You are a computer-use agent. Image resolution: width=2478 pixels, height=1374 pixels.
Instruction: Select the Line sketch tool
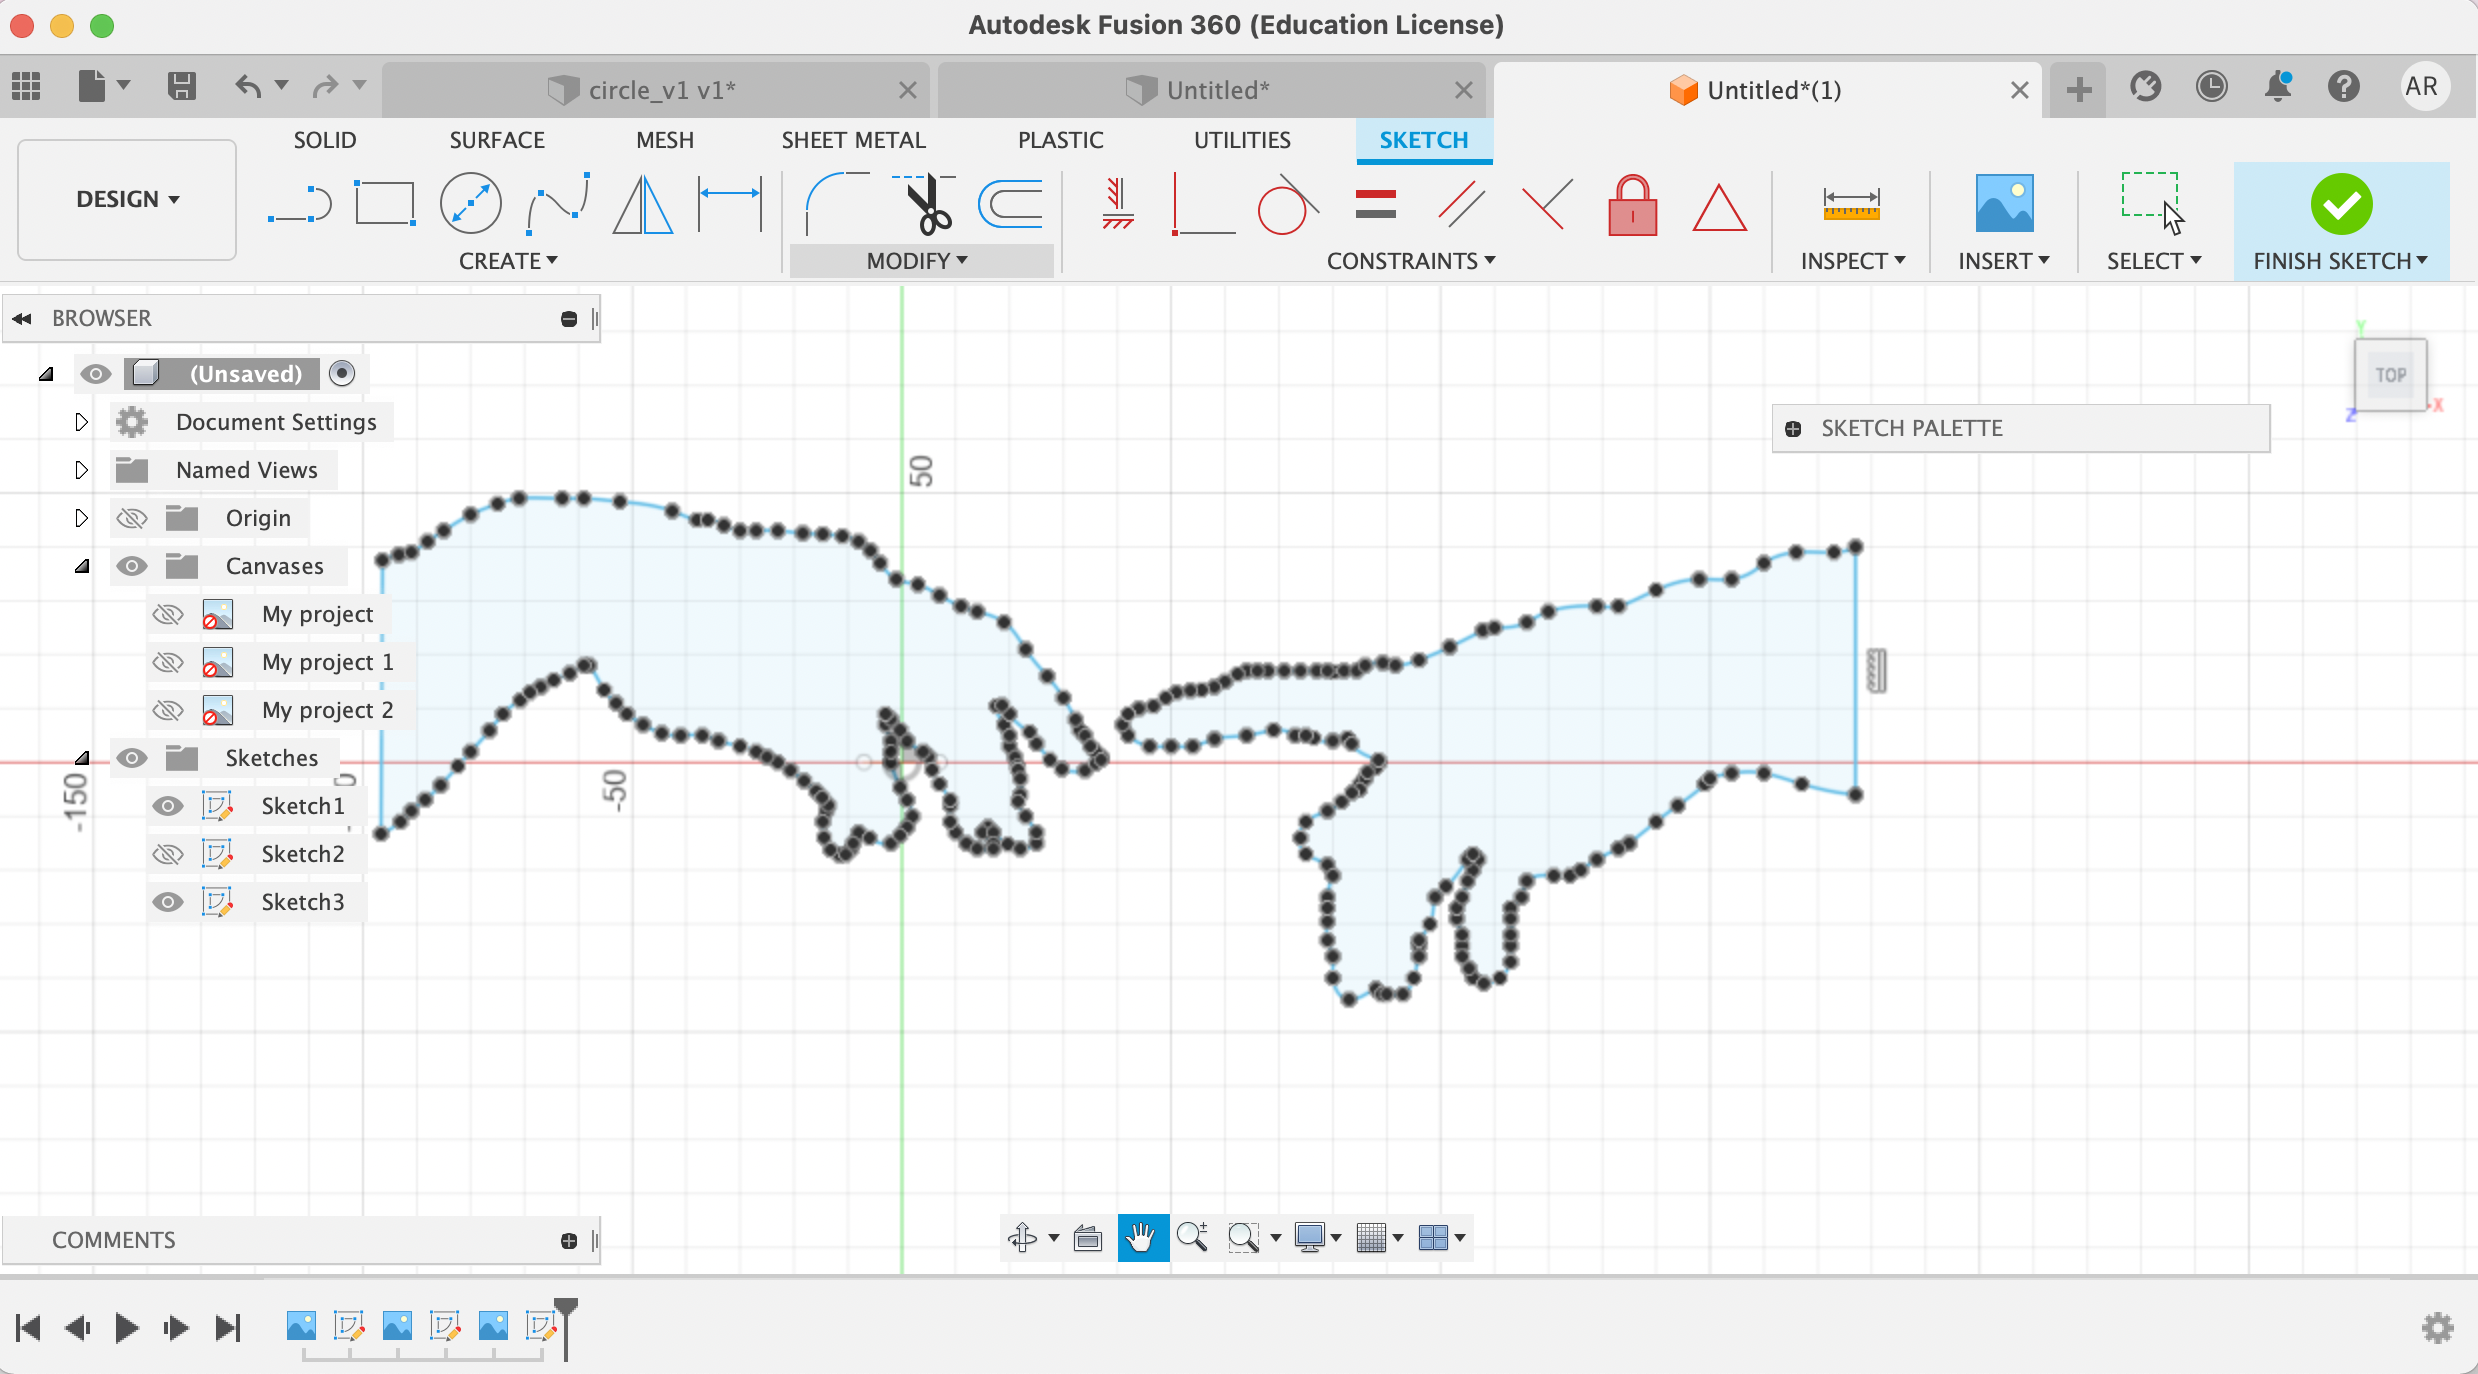[x=300, y=204]
